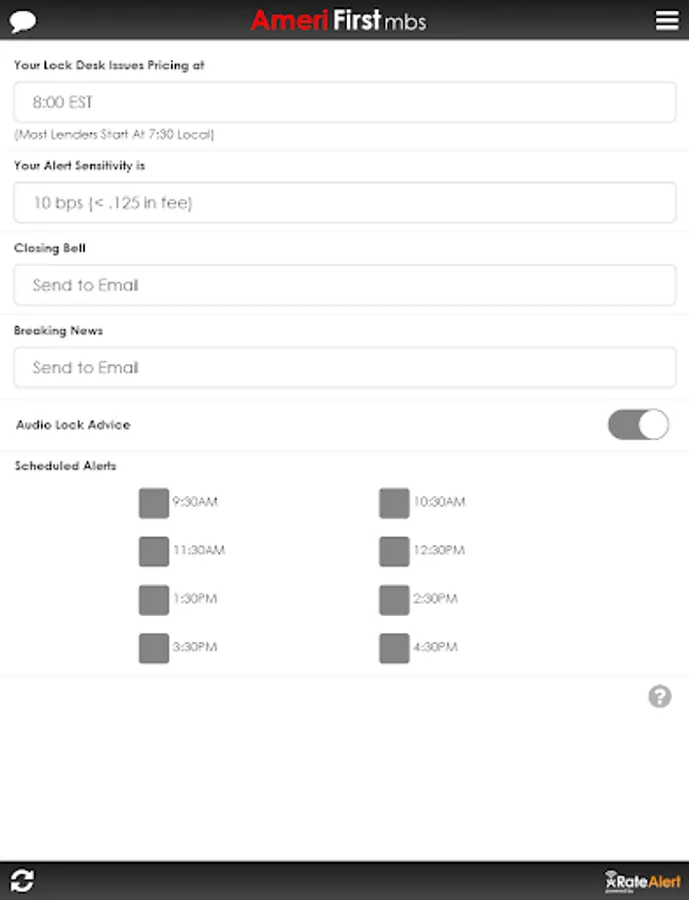689x900 pixels.
Task: Tick the 3:30PM scheduled alert box
Action: 154,648
